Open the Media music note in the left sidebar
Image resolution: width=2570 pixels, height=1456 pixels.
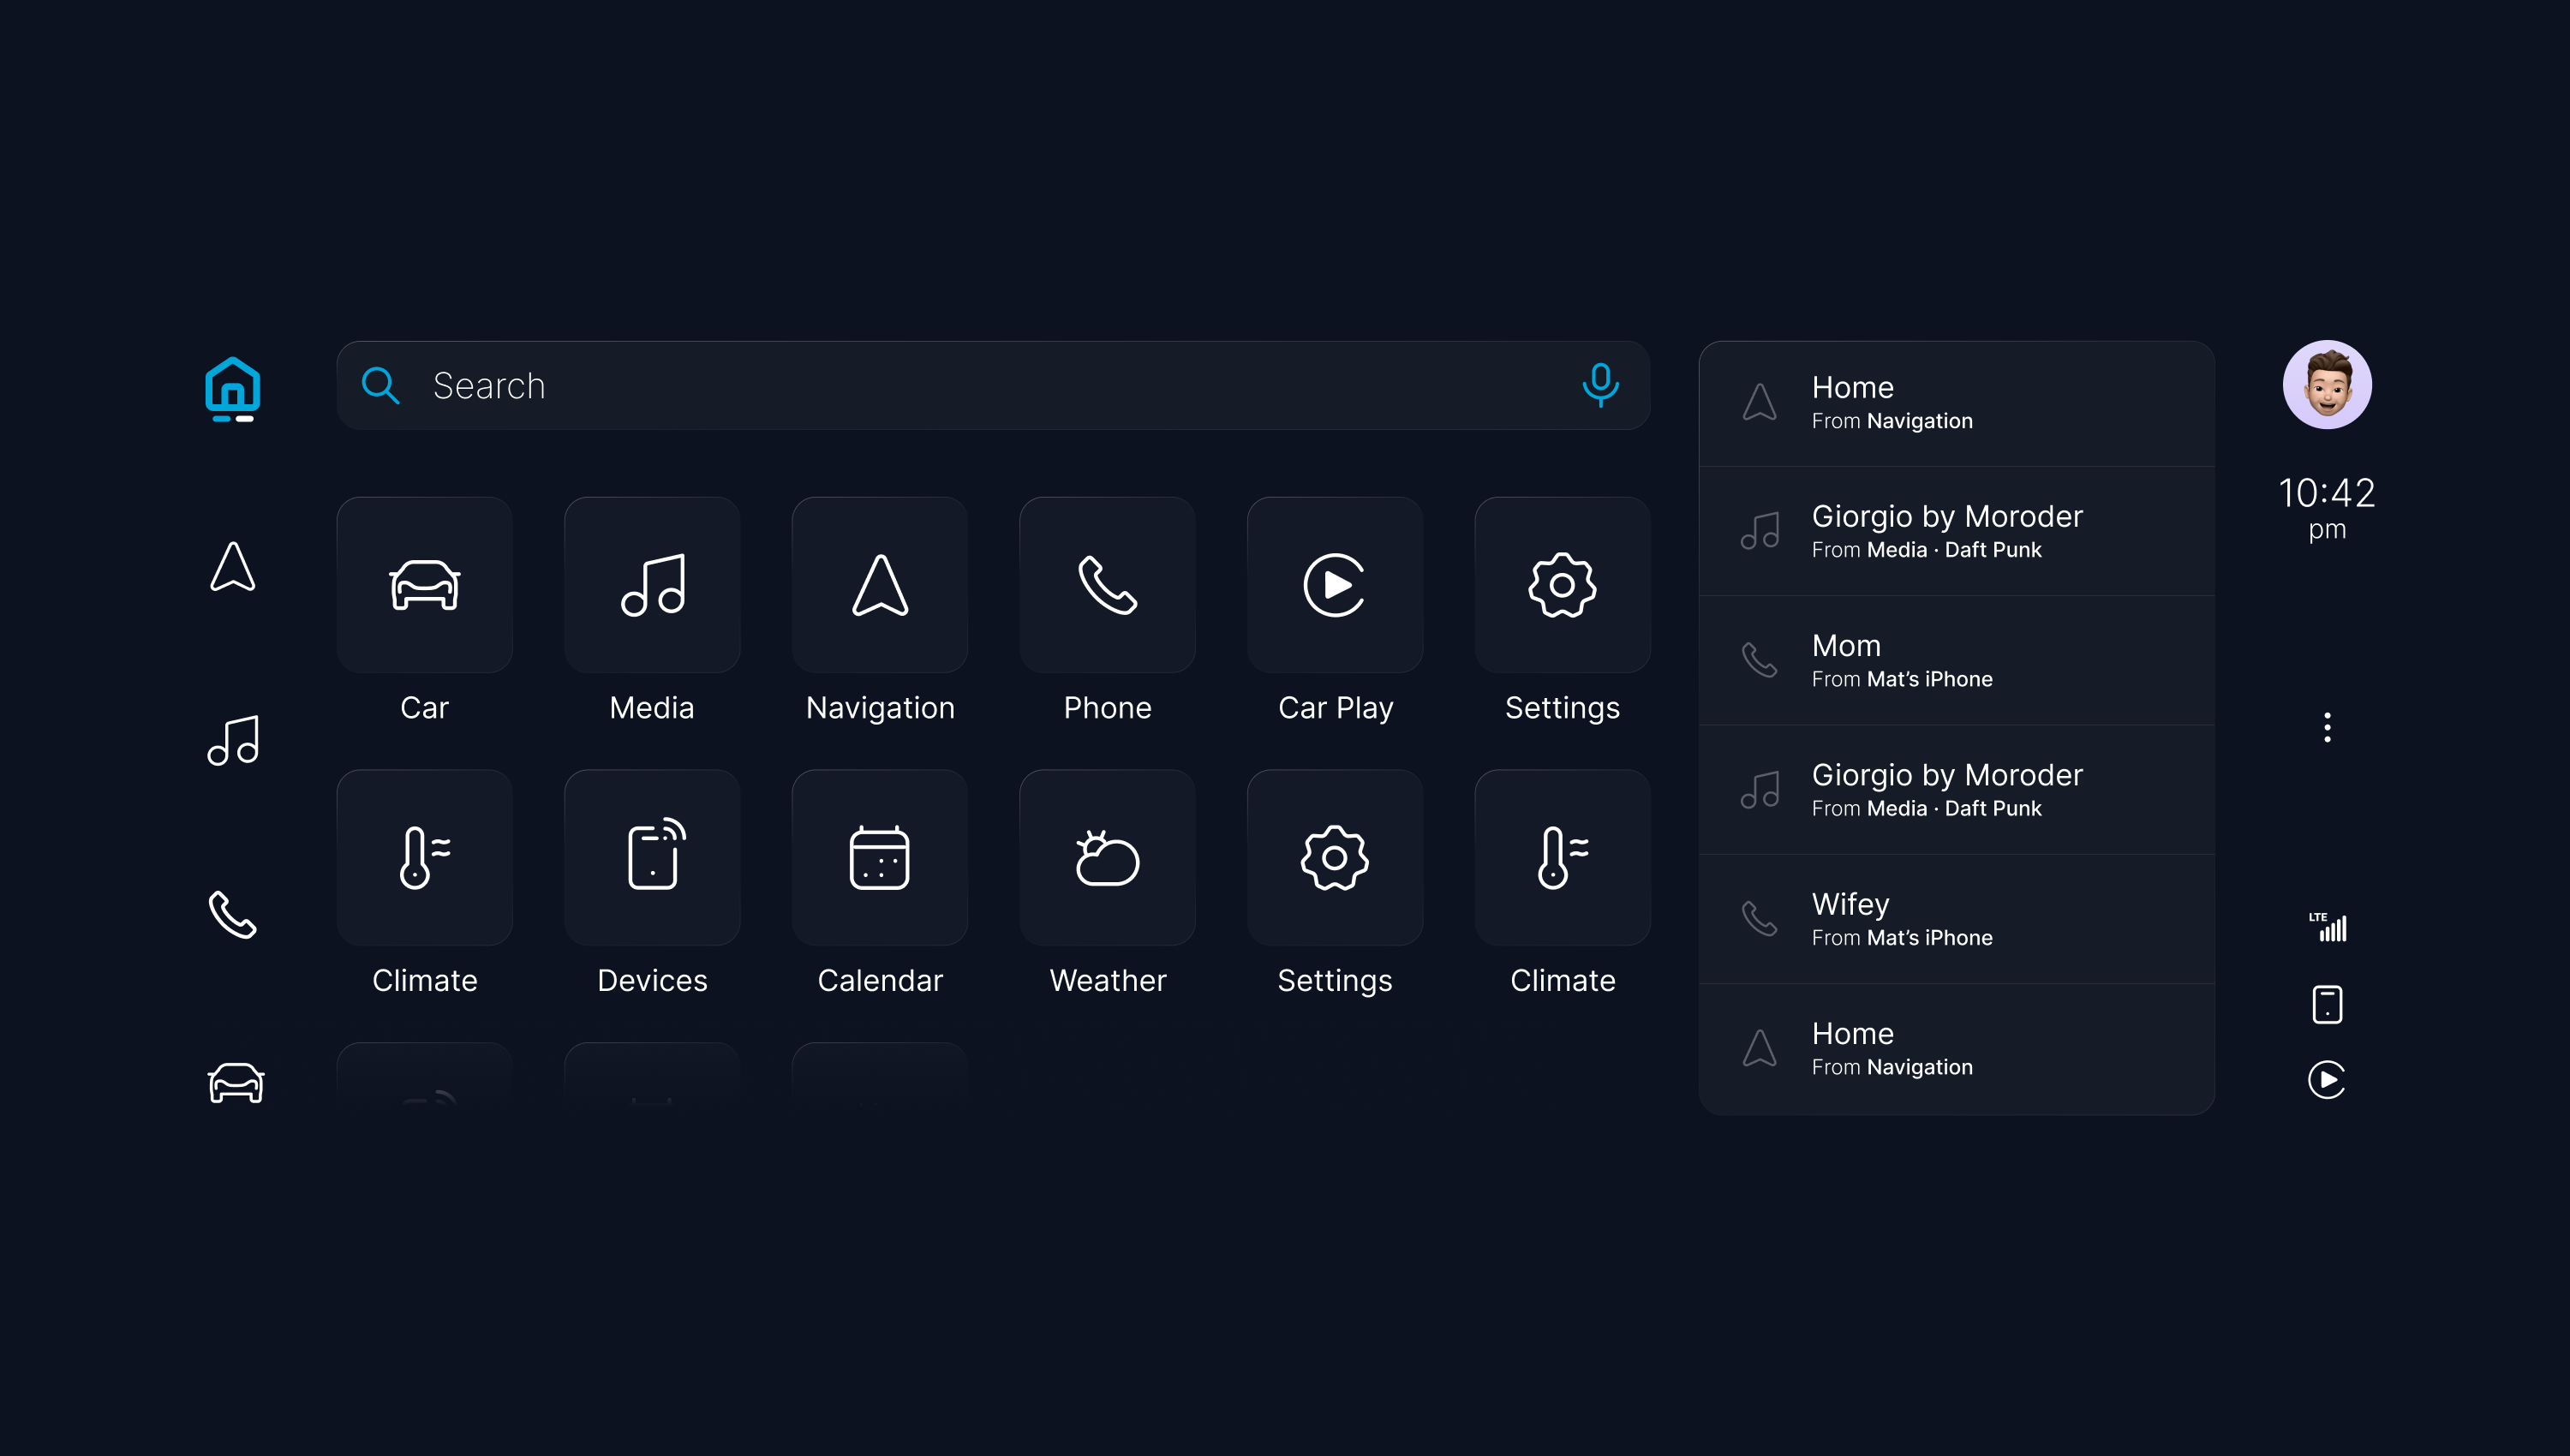pos(233,740)
